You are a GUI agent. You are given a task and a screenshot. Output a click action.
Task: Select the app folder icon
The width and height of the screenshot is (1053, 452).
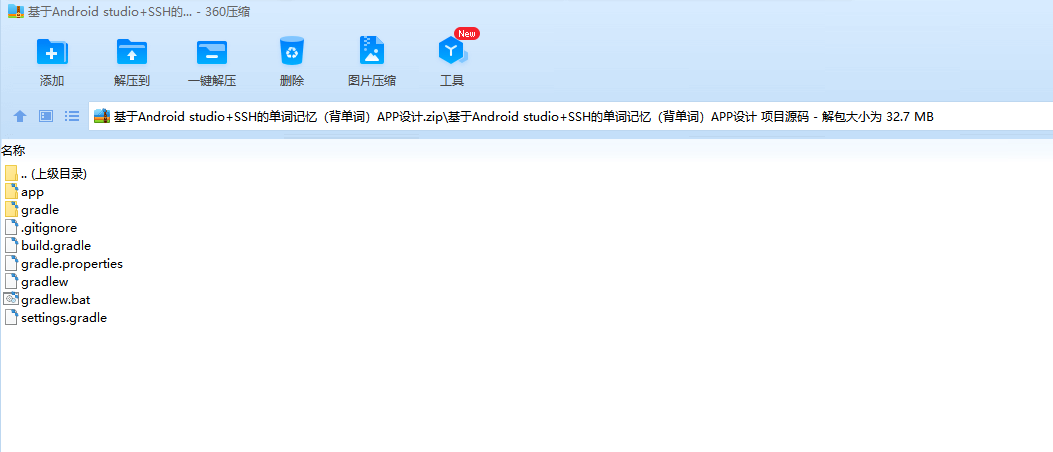click(x=11, y=191)
